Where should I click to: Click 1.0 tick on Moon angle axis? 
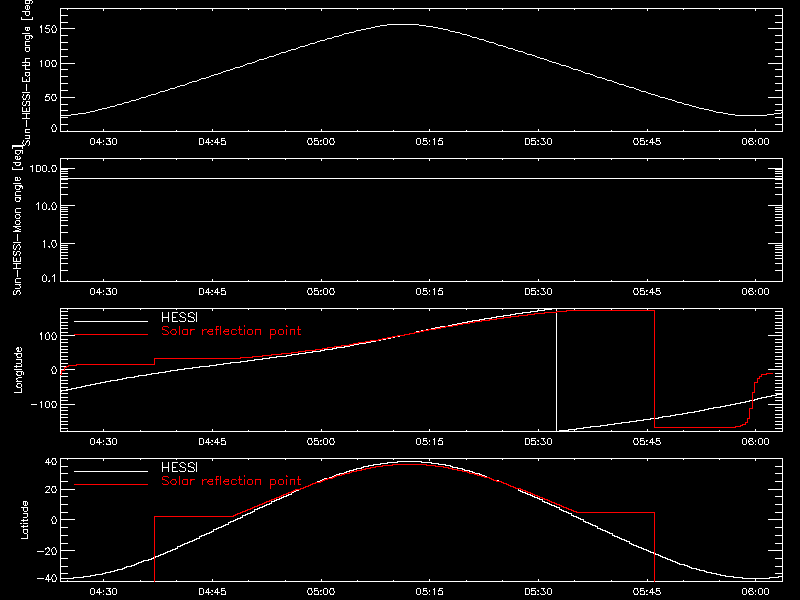click(49, 244)
